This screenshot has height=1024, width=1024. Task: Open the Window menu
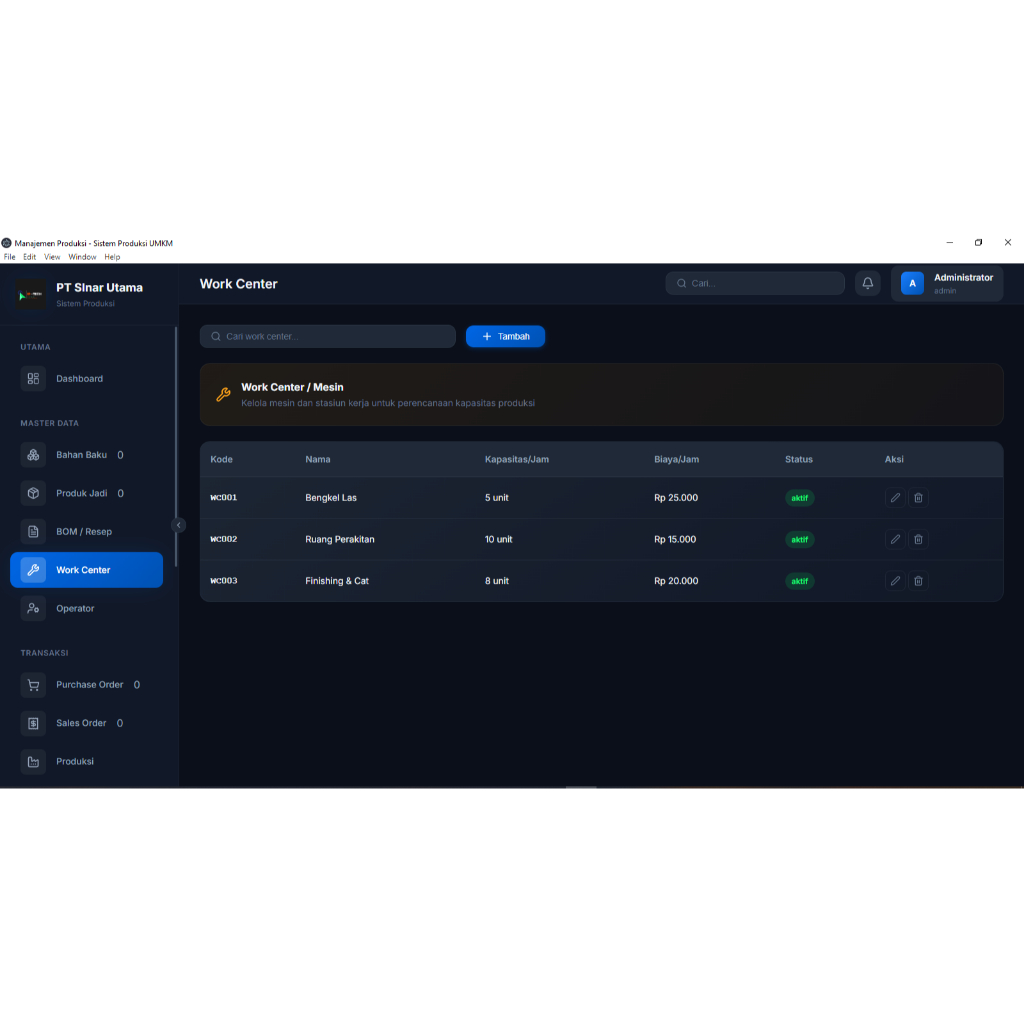(82, 257)
